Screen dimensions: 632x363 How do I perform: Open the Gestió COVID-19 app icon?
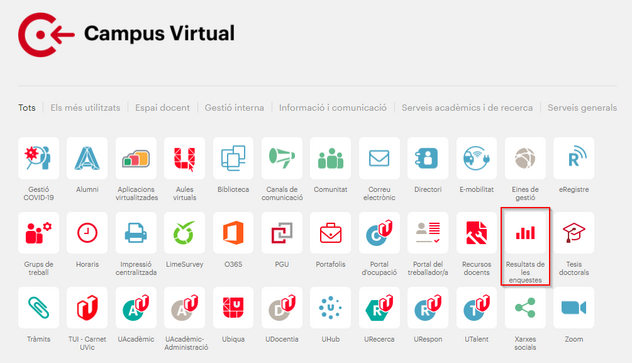[x=38, y=158]
